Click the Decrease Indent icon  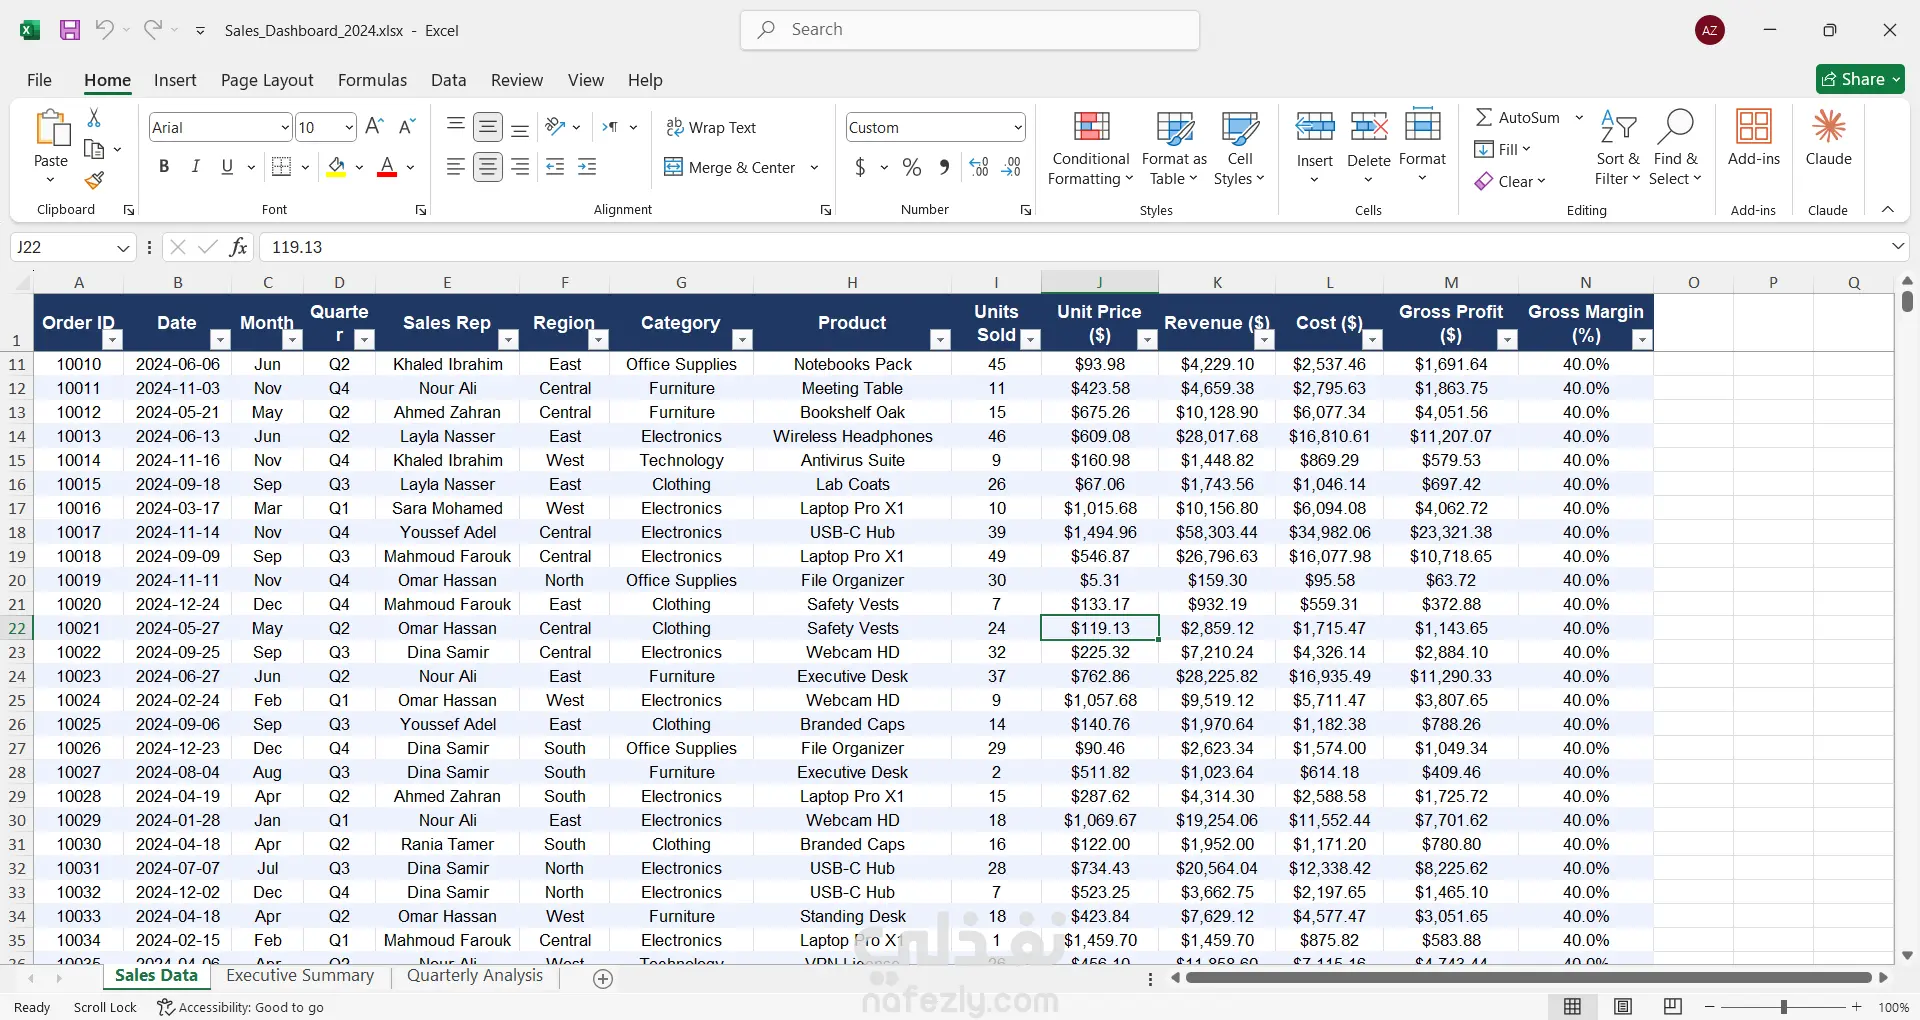[555, 167]
